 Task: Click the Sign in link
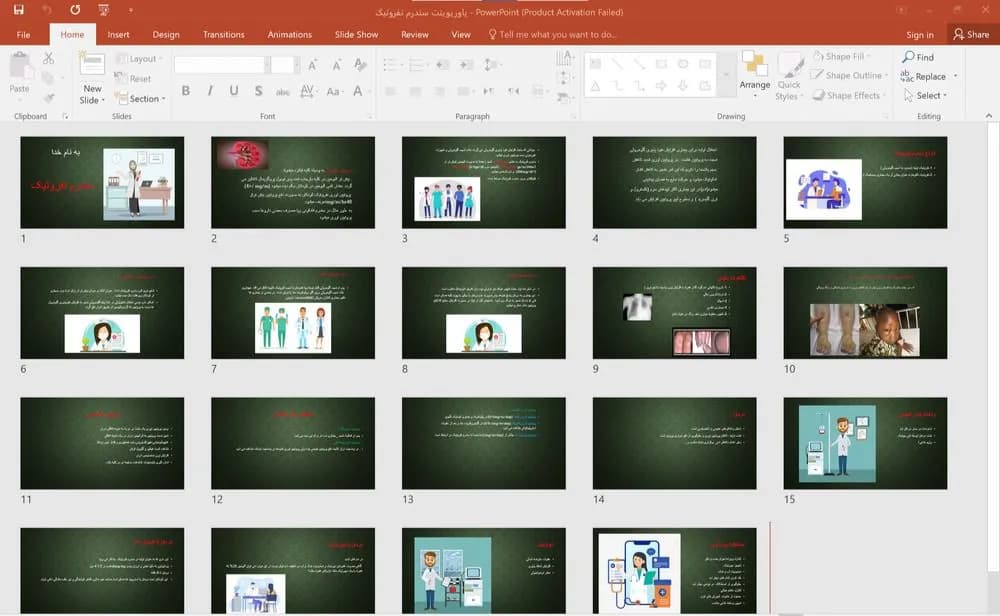tap(920, 35)
